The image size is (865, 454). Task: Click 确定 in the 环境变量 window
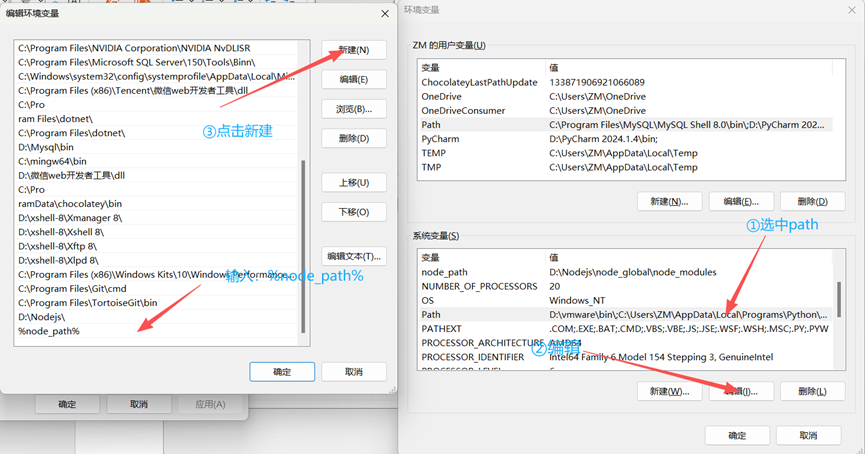pos(737,435)
